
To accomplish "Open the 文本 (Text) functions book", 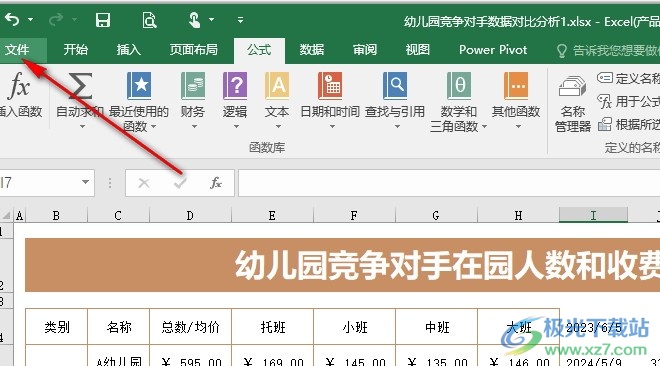I will pos(277,100).
